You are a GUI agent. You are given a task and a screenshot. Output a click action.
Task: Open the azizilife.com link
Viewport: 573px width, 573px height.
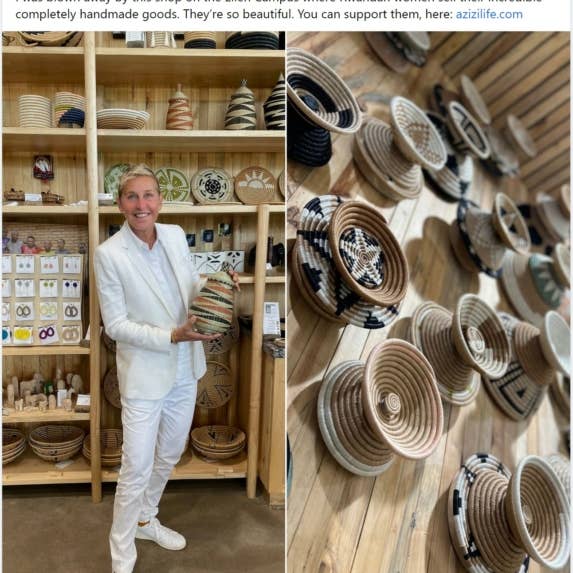pyautogui.click(x=489, y=14)
